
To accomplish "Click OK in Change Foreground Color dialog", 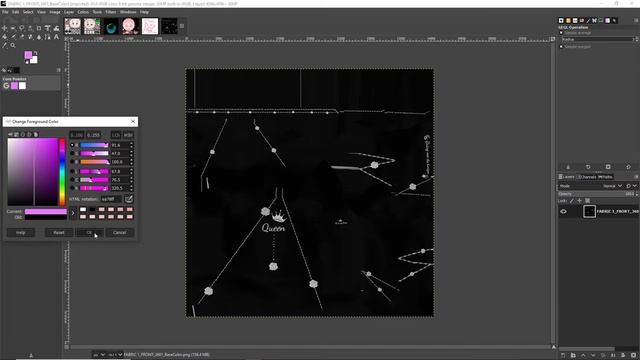I will tap(89, 233).
